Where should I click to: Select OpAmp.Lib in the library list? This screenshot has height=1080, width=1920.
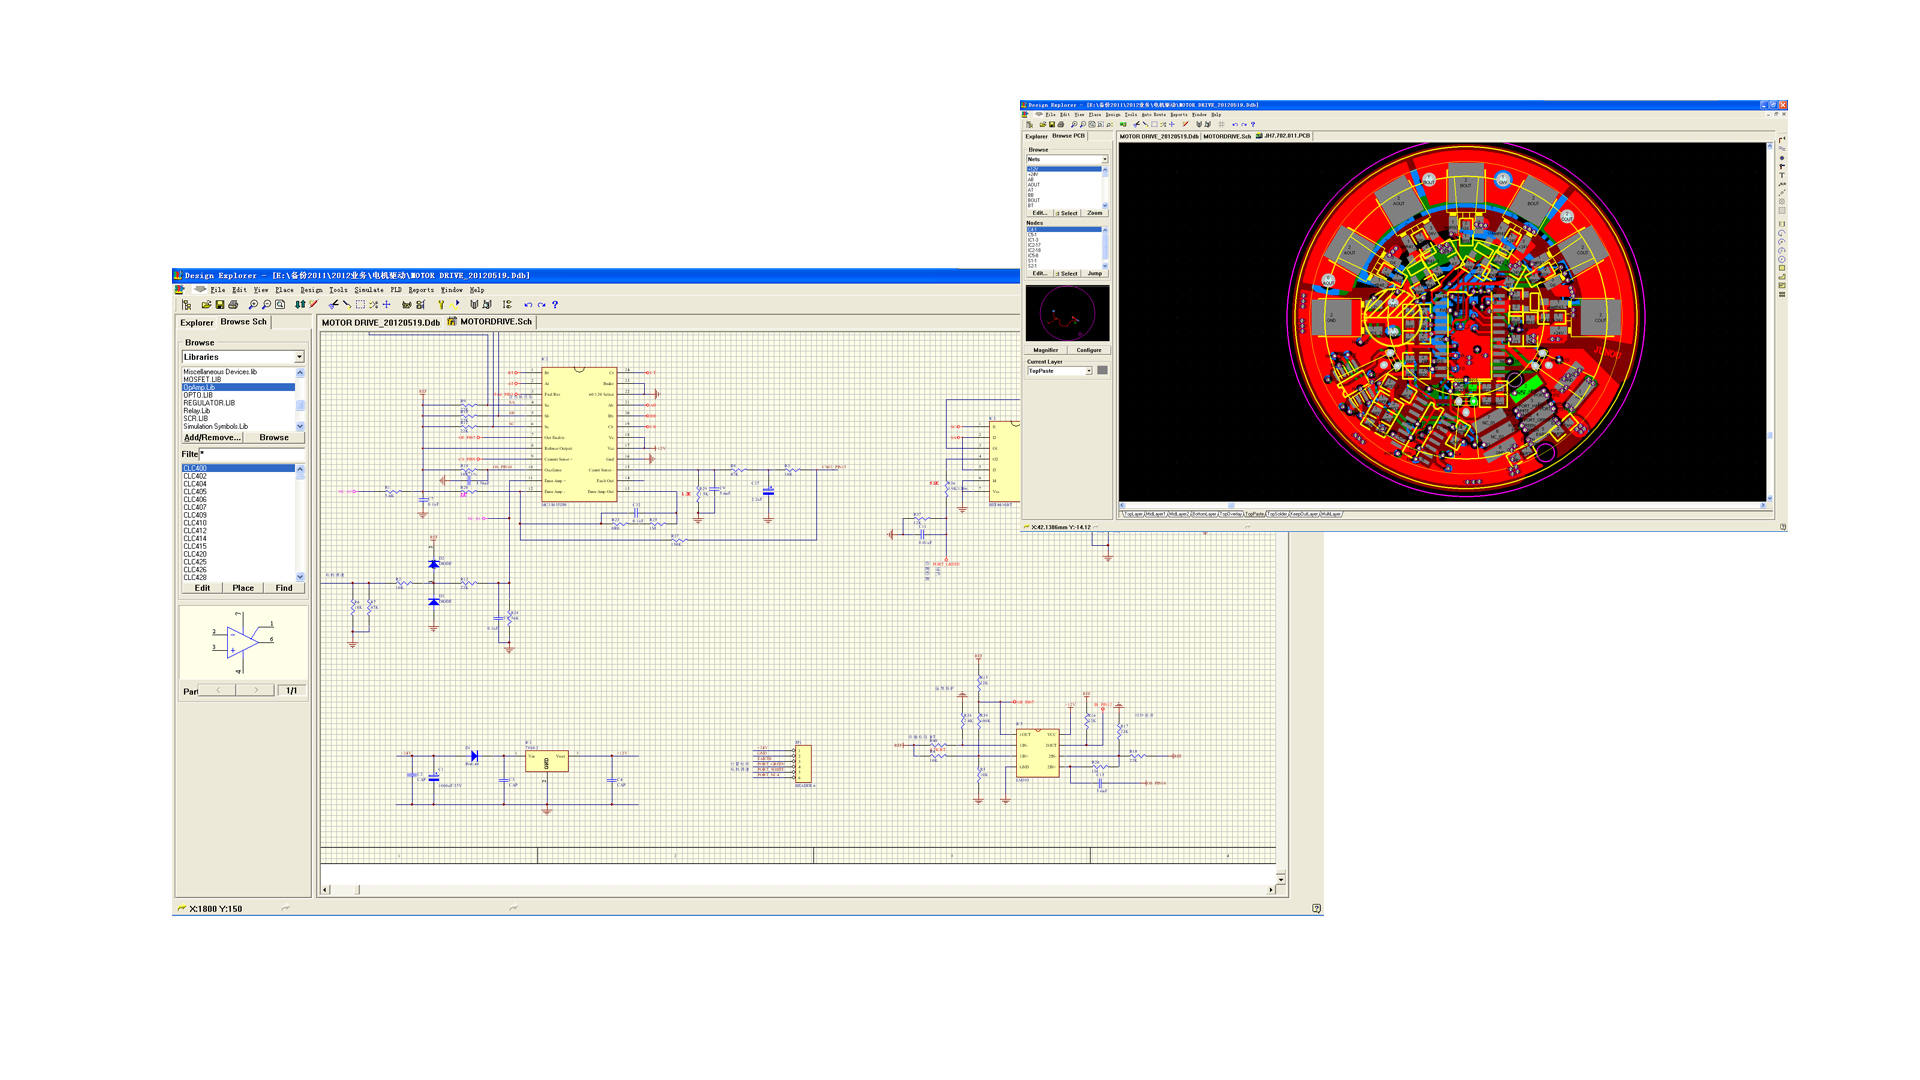coord(238,387)
